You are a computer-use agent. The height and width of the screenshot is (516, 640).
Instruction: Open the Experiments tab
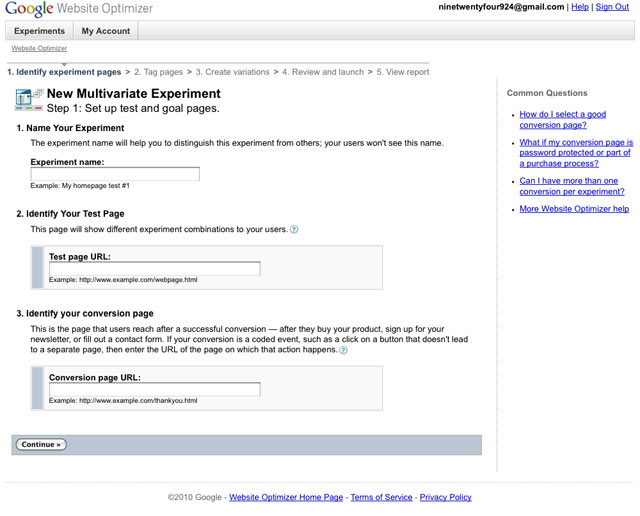(x=39, y=31)
